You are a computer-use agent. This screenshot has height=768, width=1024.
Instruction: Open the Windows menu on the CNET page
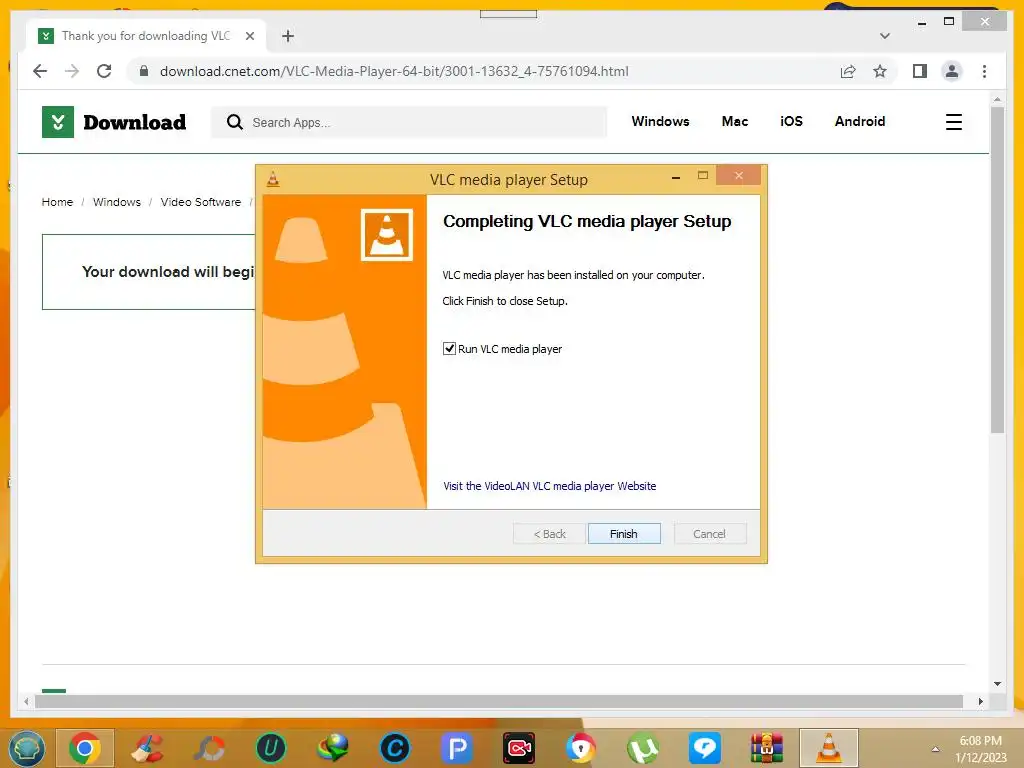click(660, 121)
